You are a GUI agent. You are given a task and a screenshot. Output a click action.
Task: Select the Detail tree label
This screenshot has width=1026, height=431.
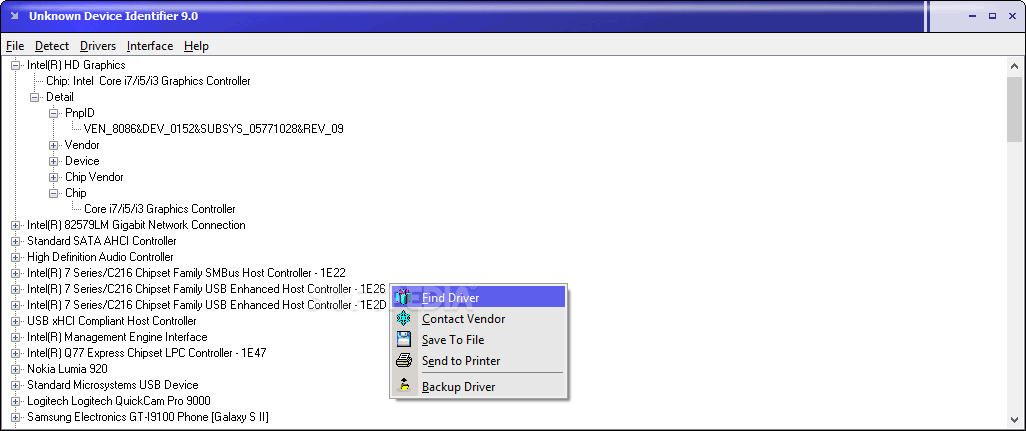point(60,97)
